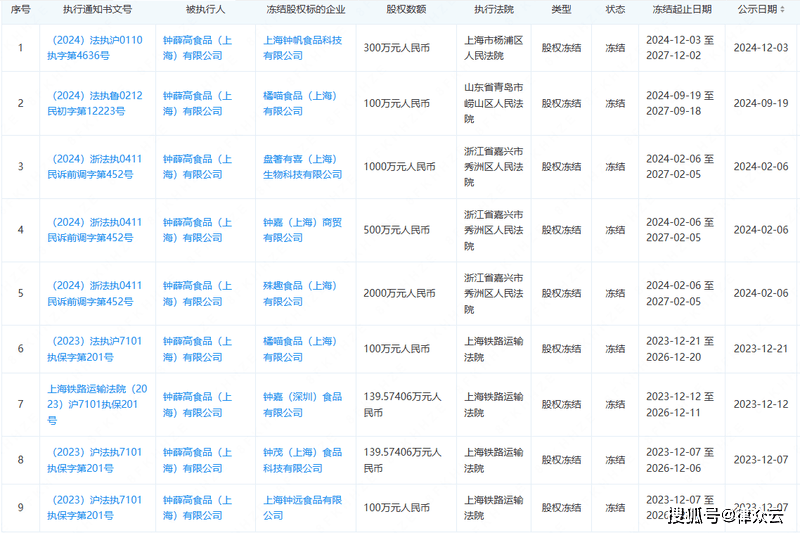Open company 上海钟远食品有限公司
This screenshot has width=800, height=533.
tap(303, 508)
